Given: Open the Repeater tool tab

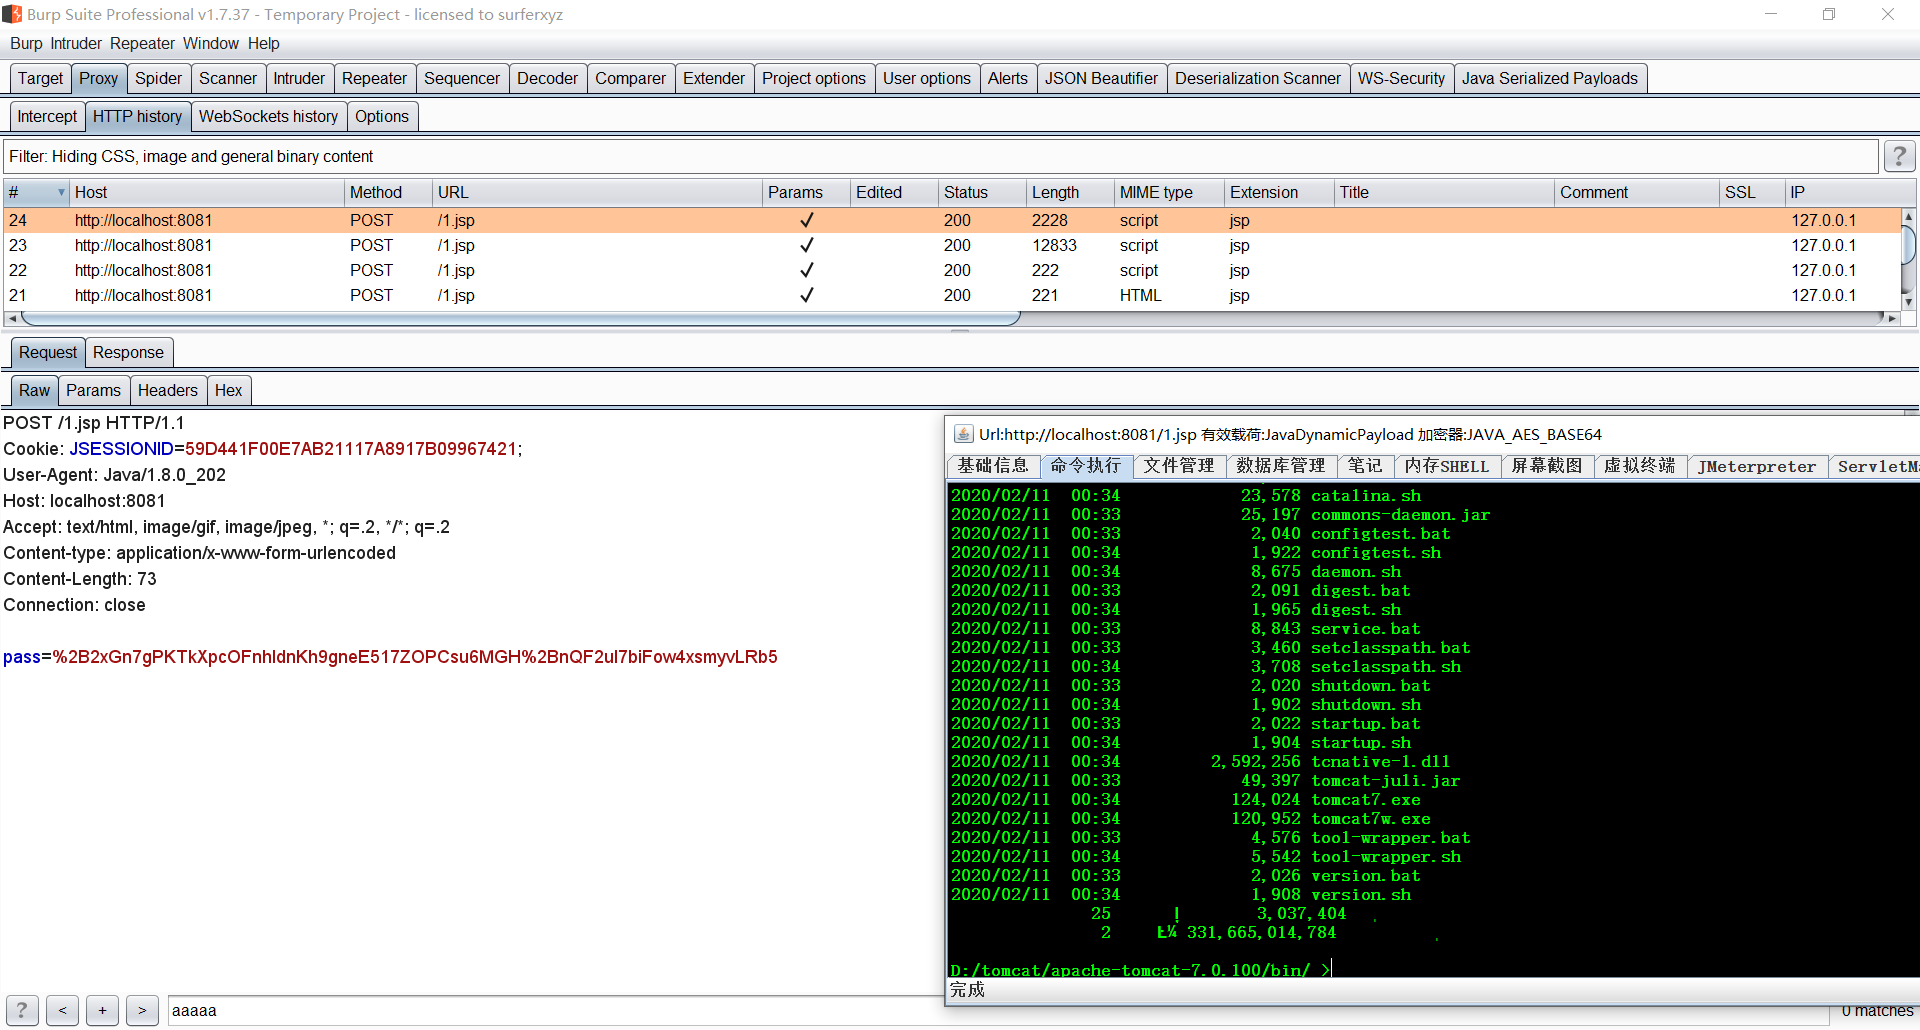Looking at the screenshot, I should pyautogui.click(x=374, y=78).
